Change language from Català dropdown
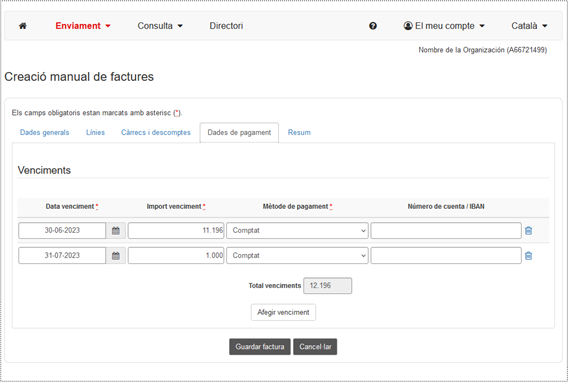This screenshot has width=568, height=382. [529, 26]
